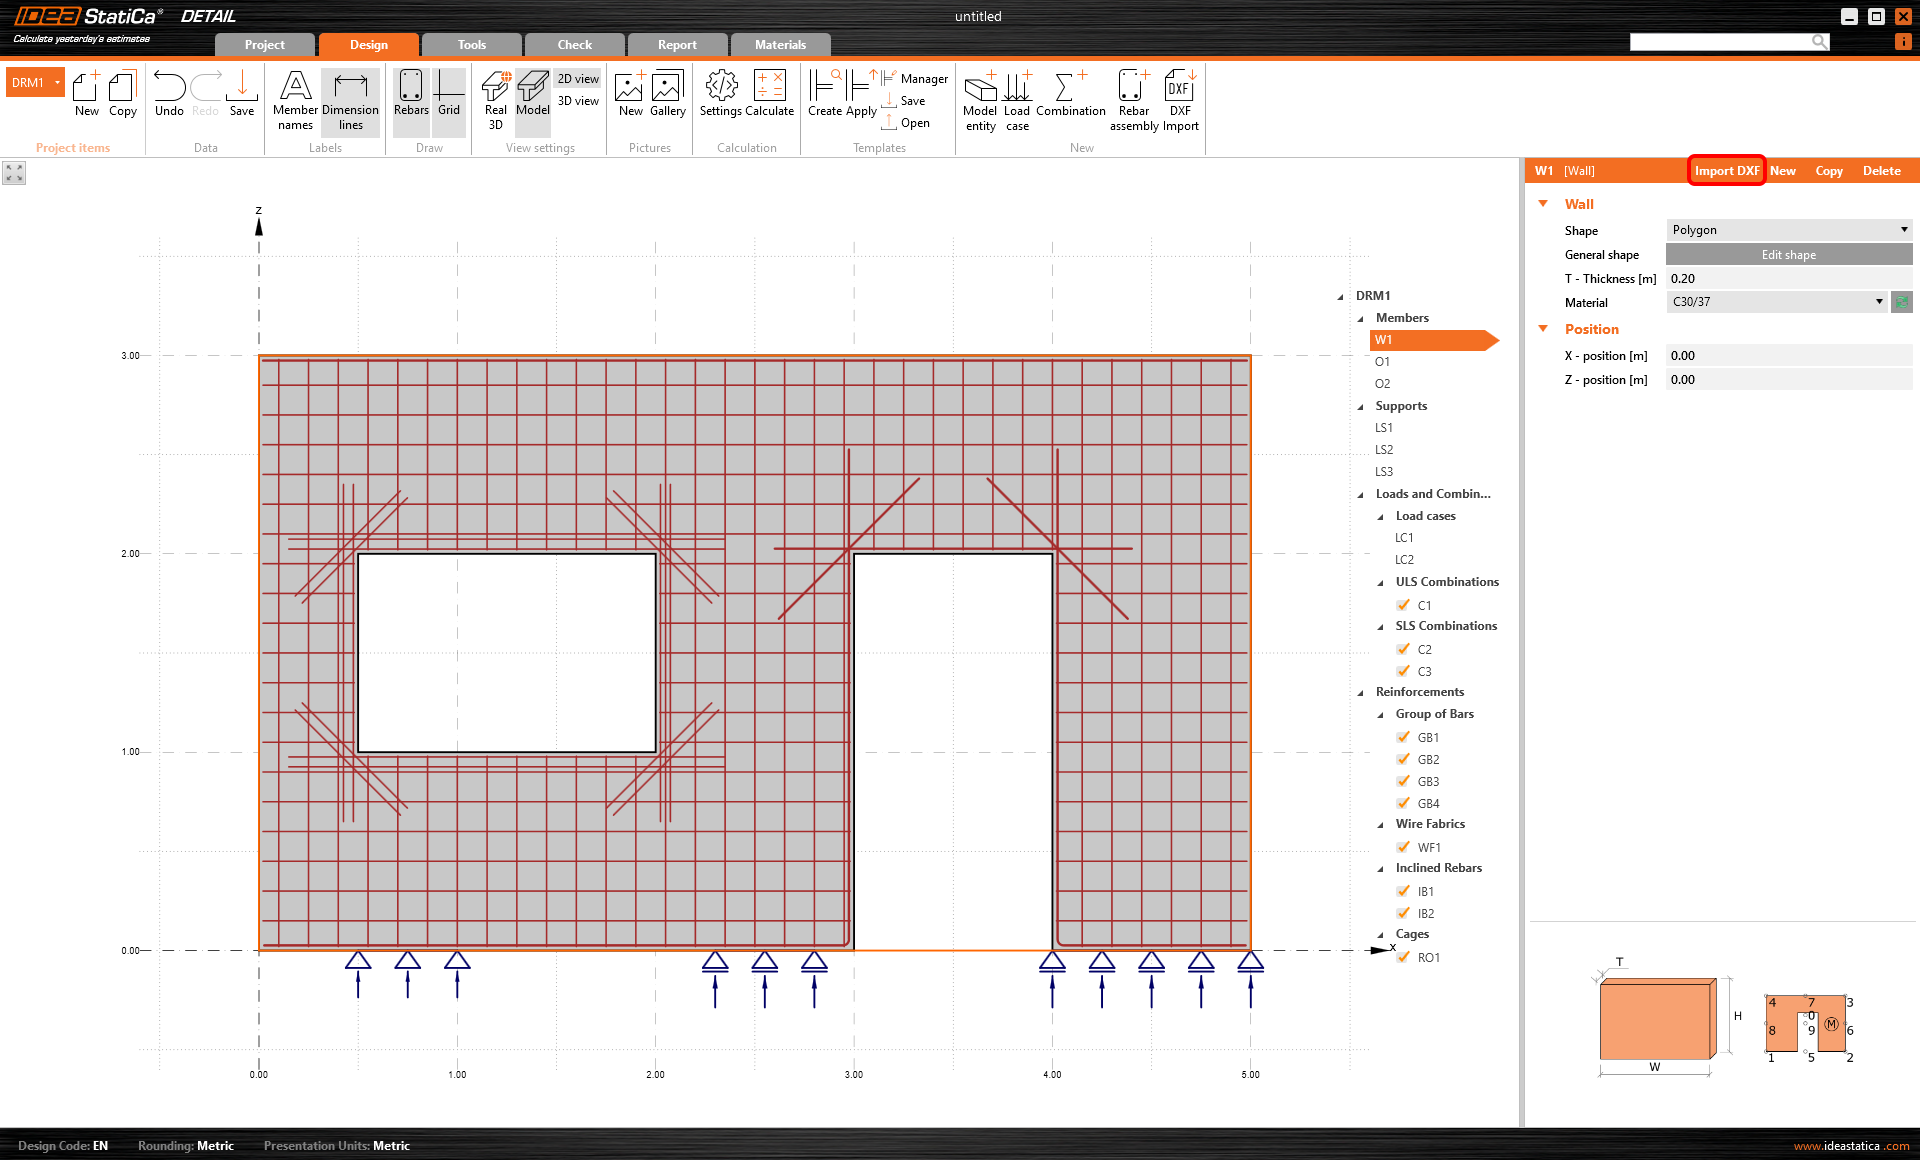The width and height of the screenshot is (1920, 1160).
Task: Click the Edit shape button
Action: pyautogui.click(x=1788, y=255)
